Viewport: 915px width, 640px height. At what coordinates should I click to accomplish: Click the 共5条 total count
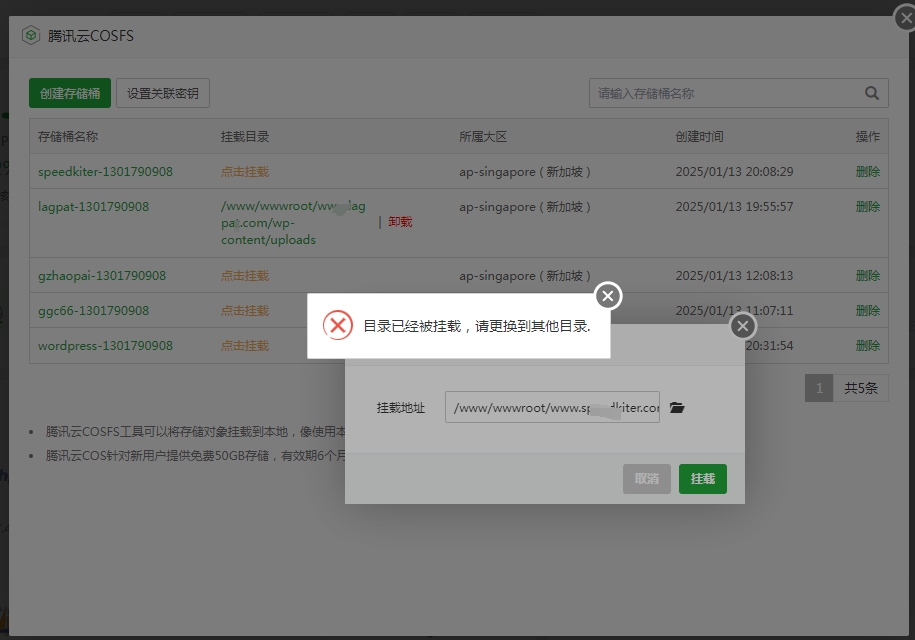click(x=861, y=388)
